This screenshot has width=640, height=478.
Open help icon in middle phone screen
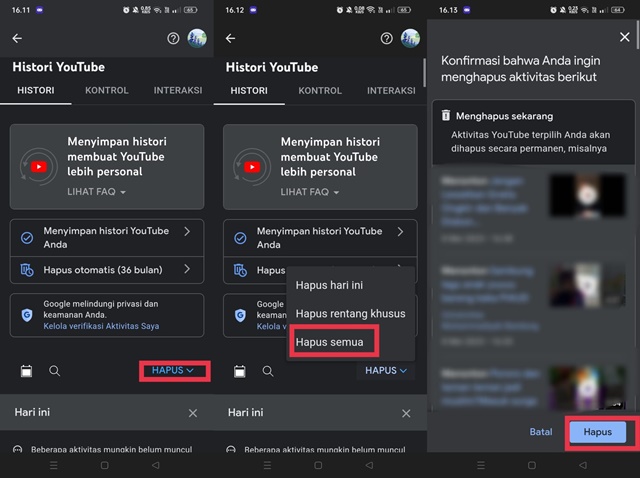[387, 38]
